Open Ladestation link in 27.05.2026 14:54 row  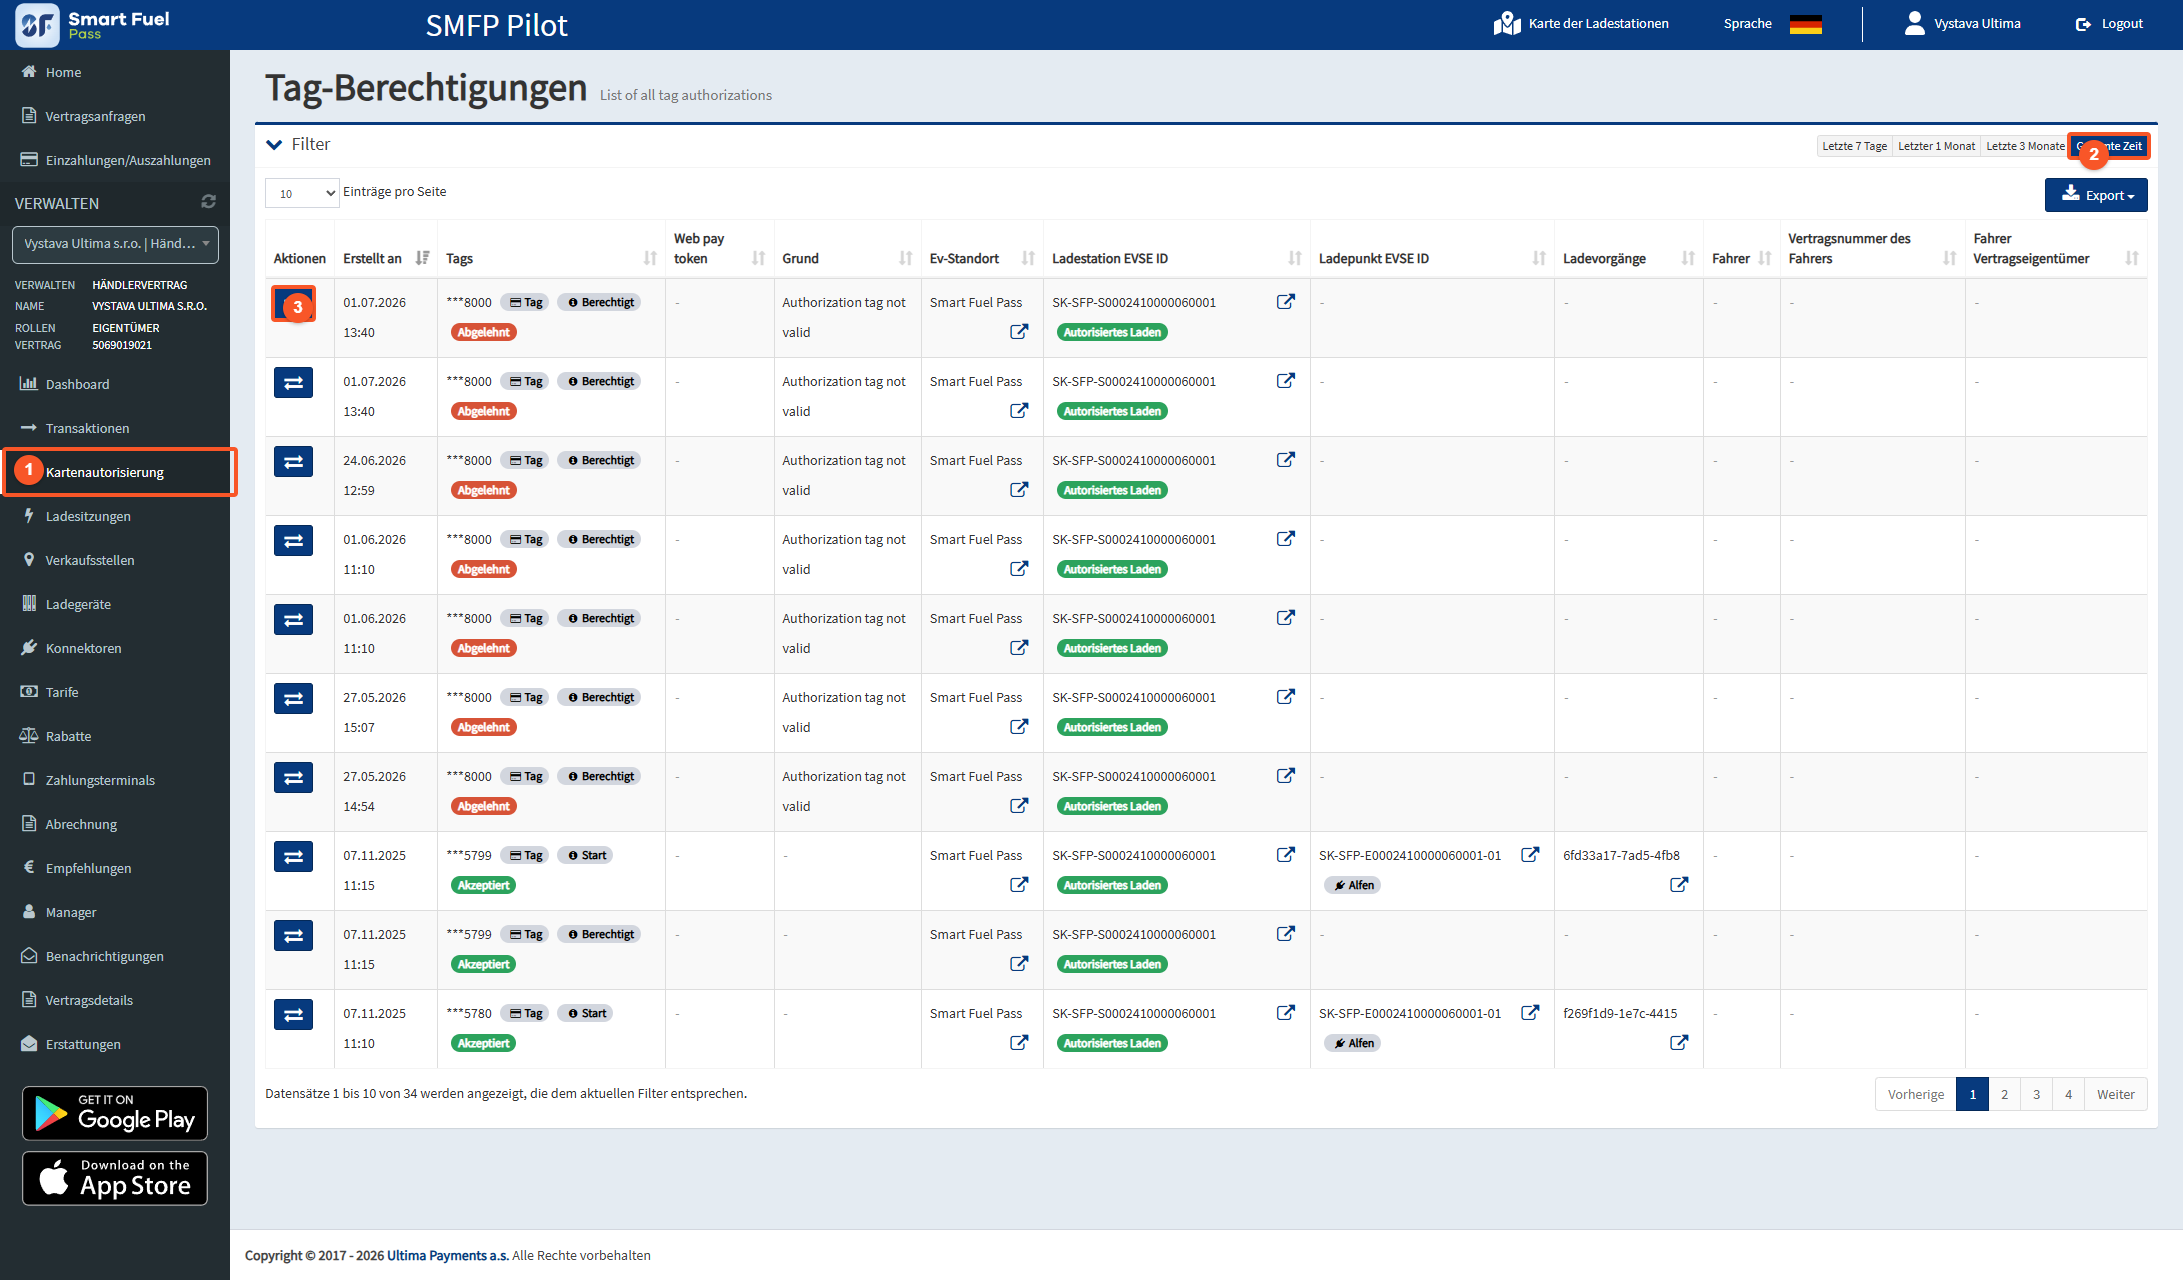tap(1286, 776)
